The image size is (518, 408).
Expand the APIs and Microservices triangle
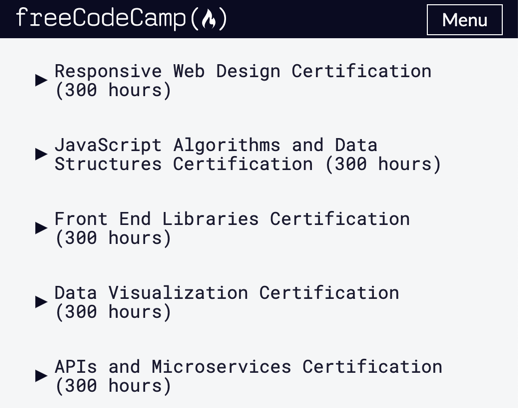[41, 376]
